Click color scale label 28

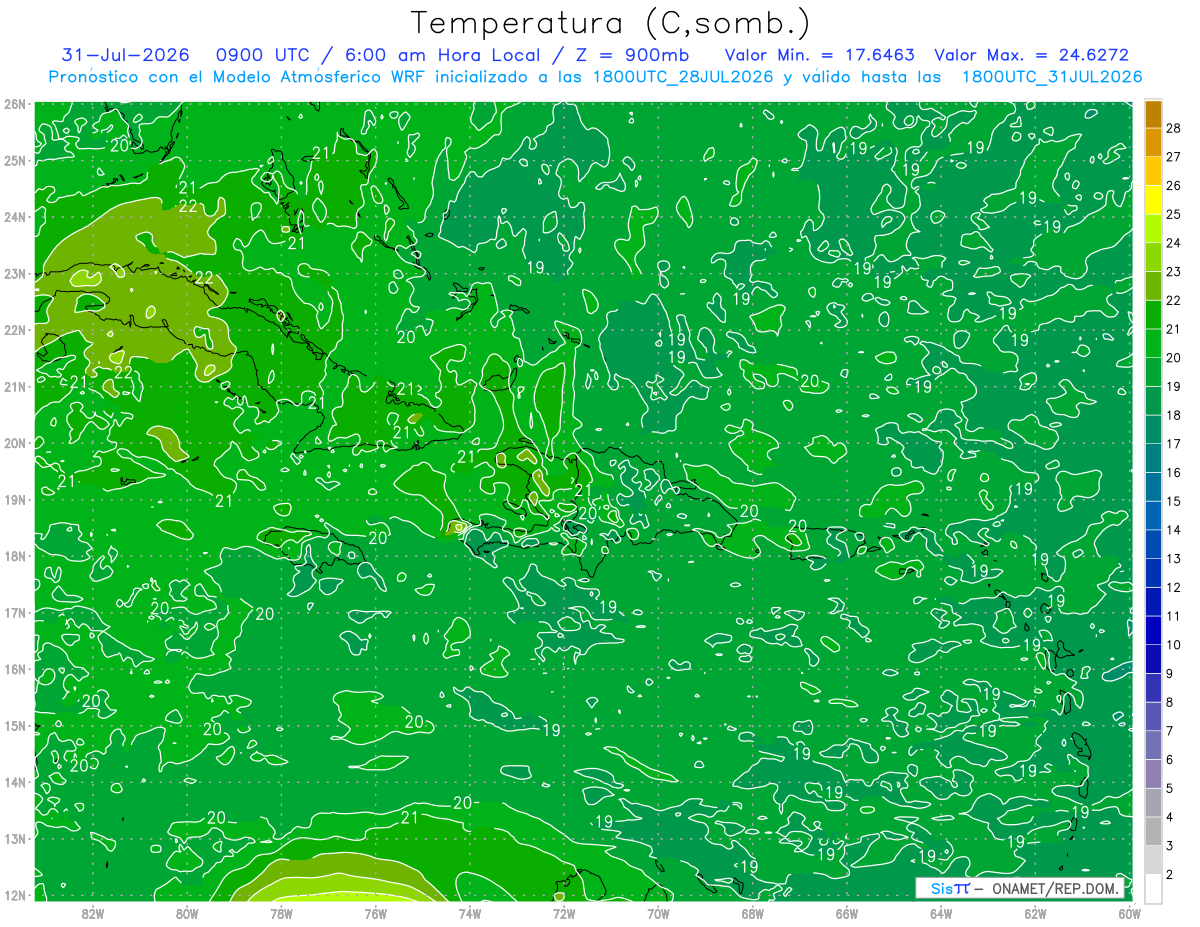pos(1174,128)
